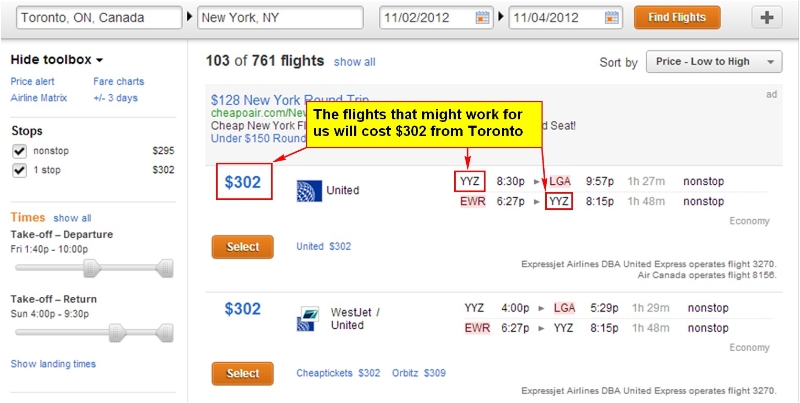Click the departure slider's right handle
This screenshot has height=403, width=800.
(165, 268)
